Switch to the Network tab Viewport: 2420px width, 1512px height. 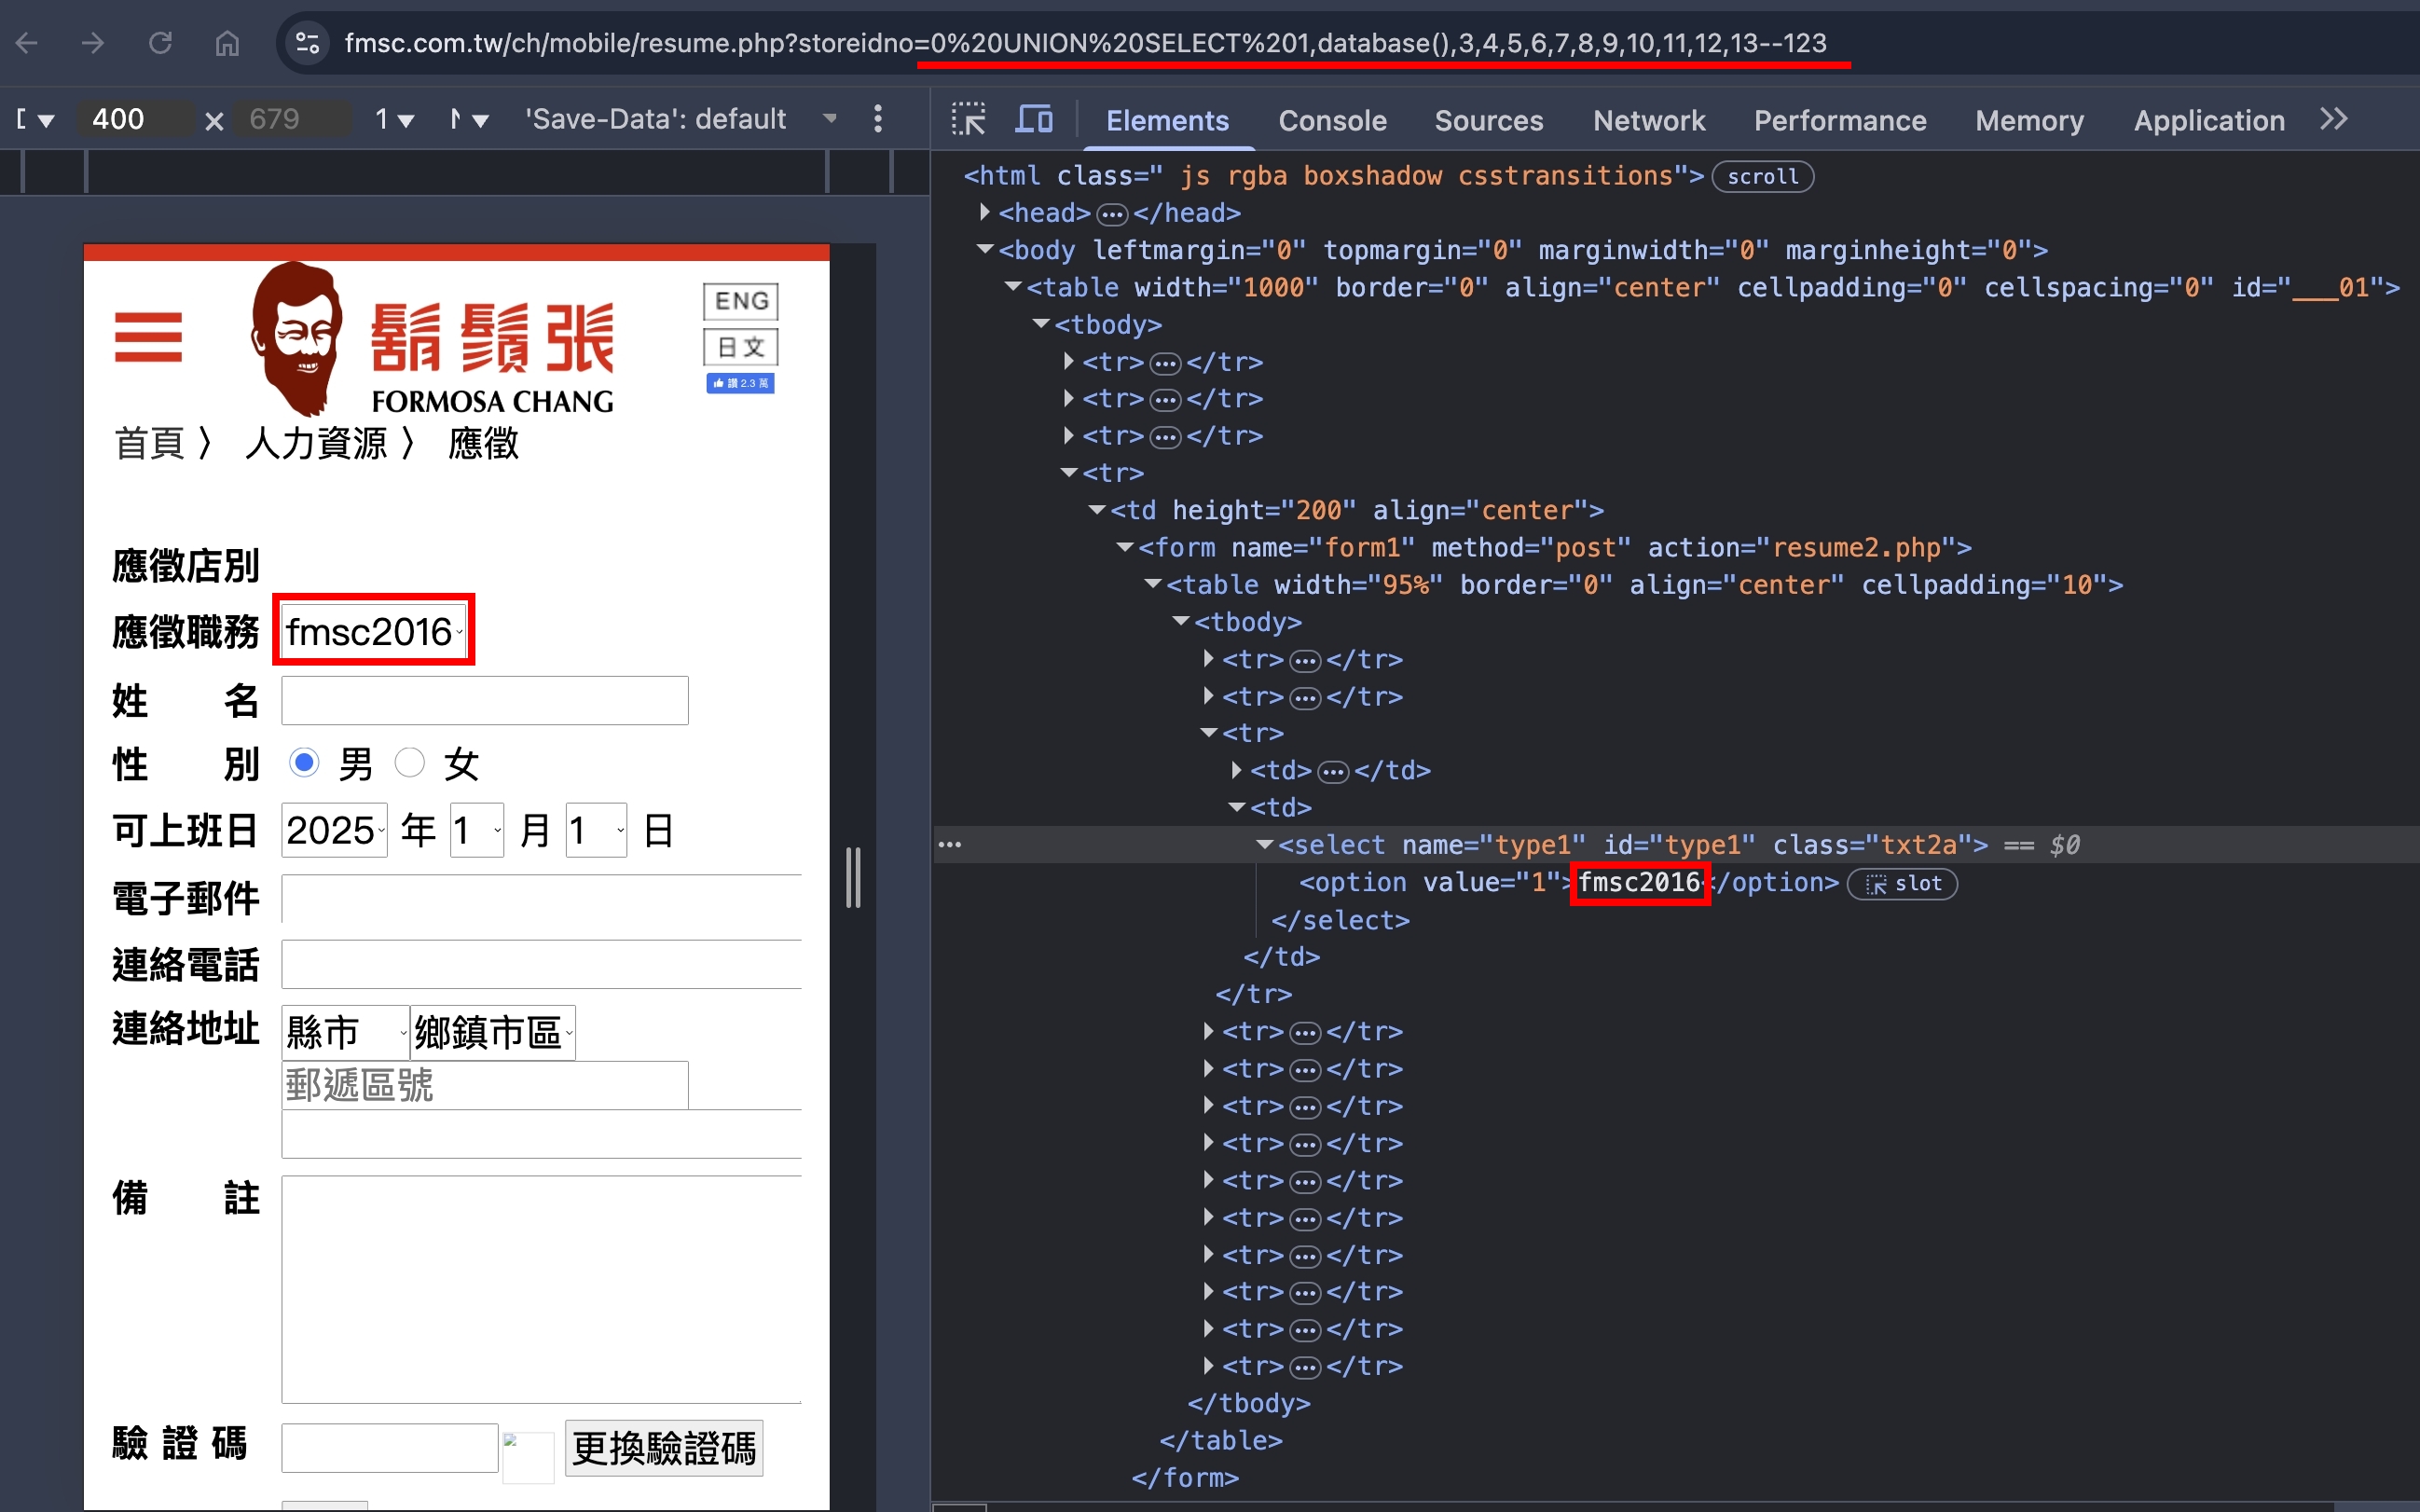(x=1648, y=120)
